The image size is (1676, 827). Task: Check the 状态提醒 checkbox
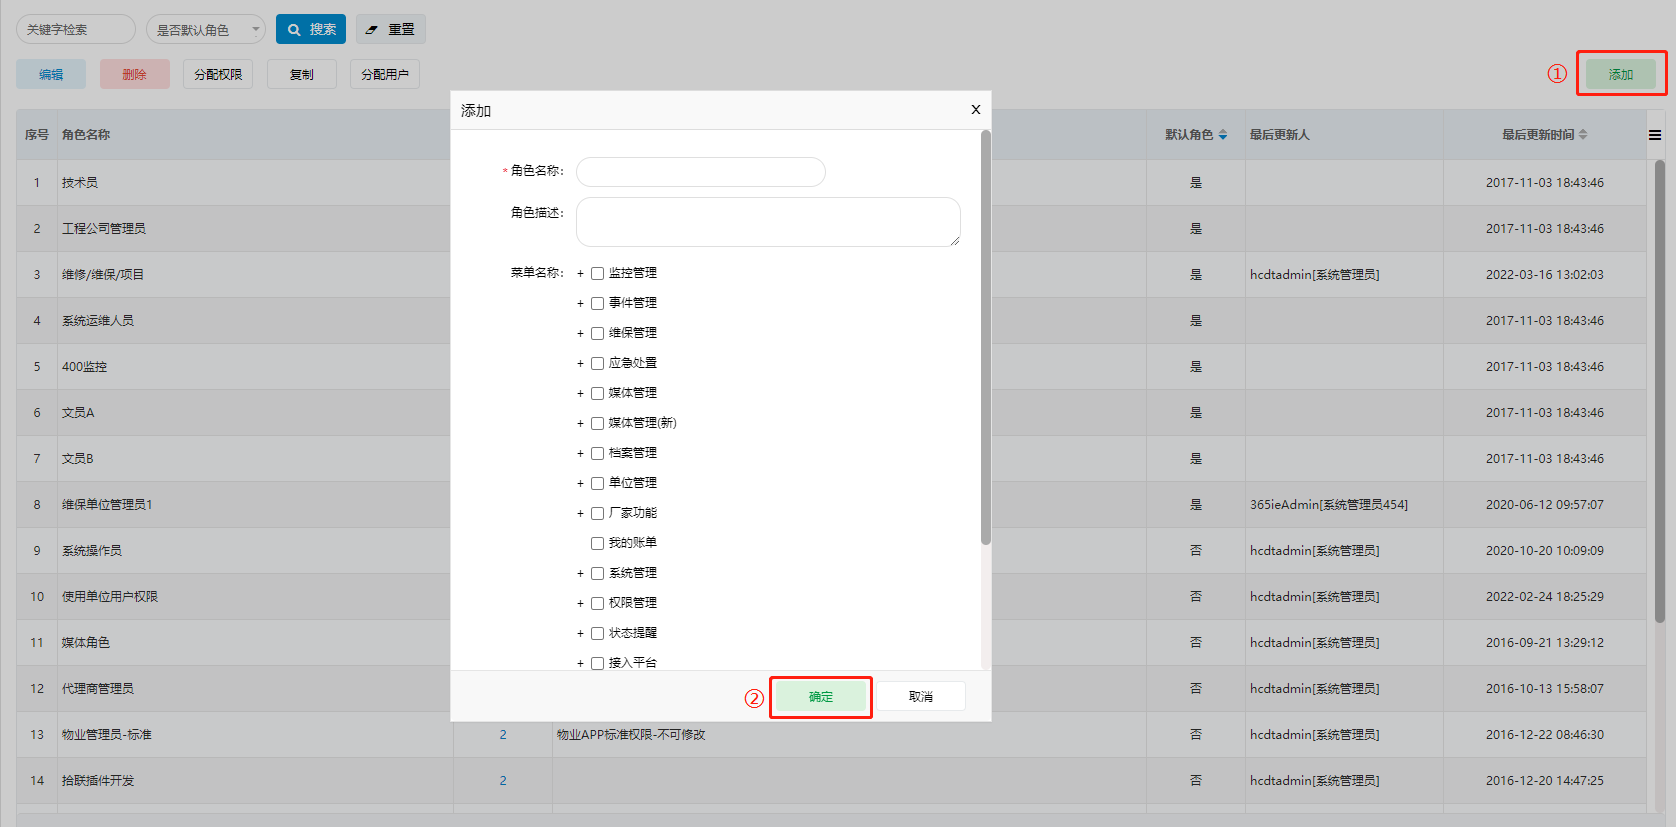[597, 633]
